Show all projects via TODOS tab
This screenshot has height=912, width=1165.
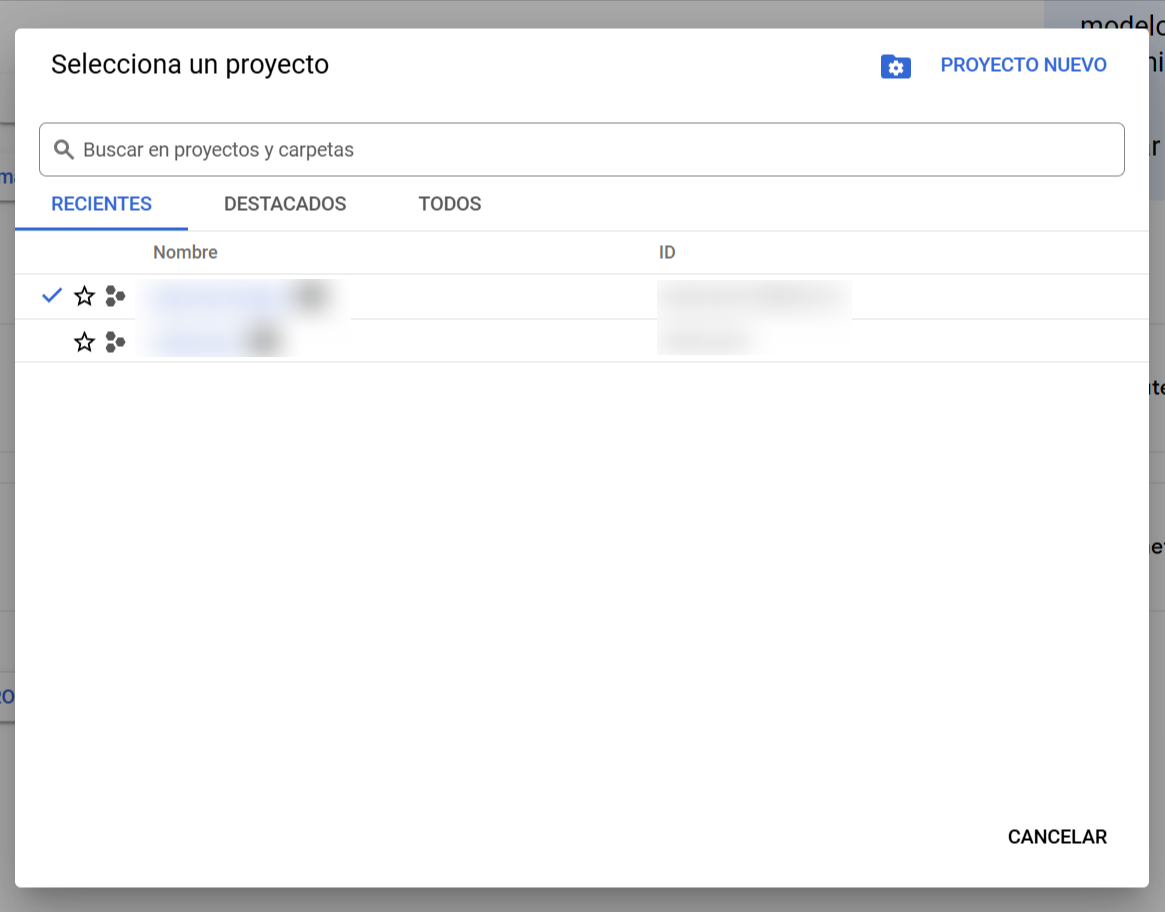[x=449, y=204]
